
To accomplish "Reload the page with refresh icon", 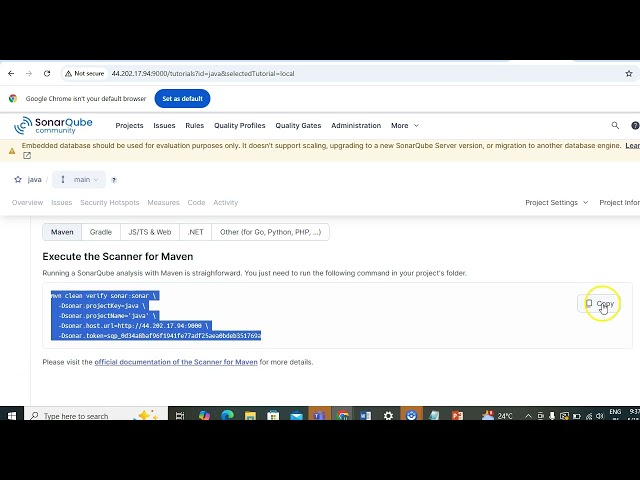I will pos(47,73).
